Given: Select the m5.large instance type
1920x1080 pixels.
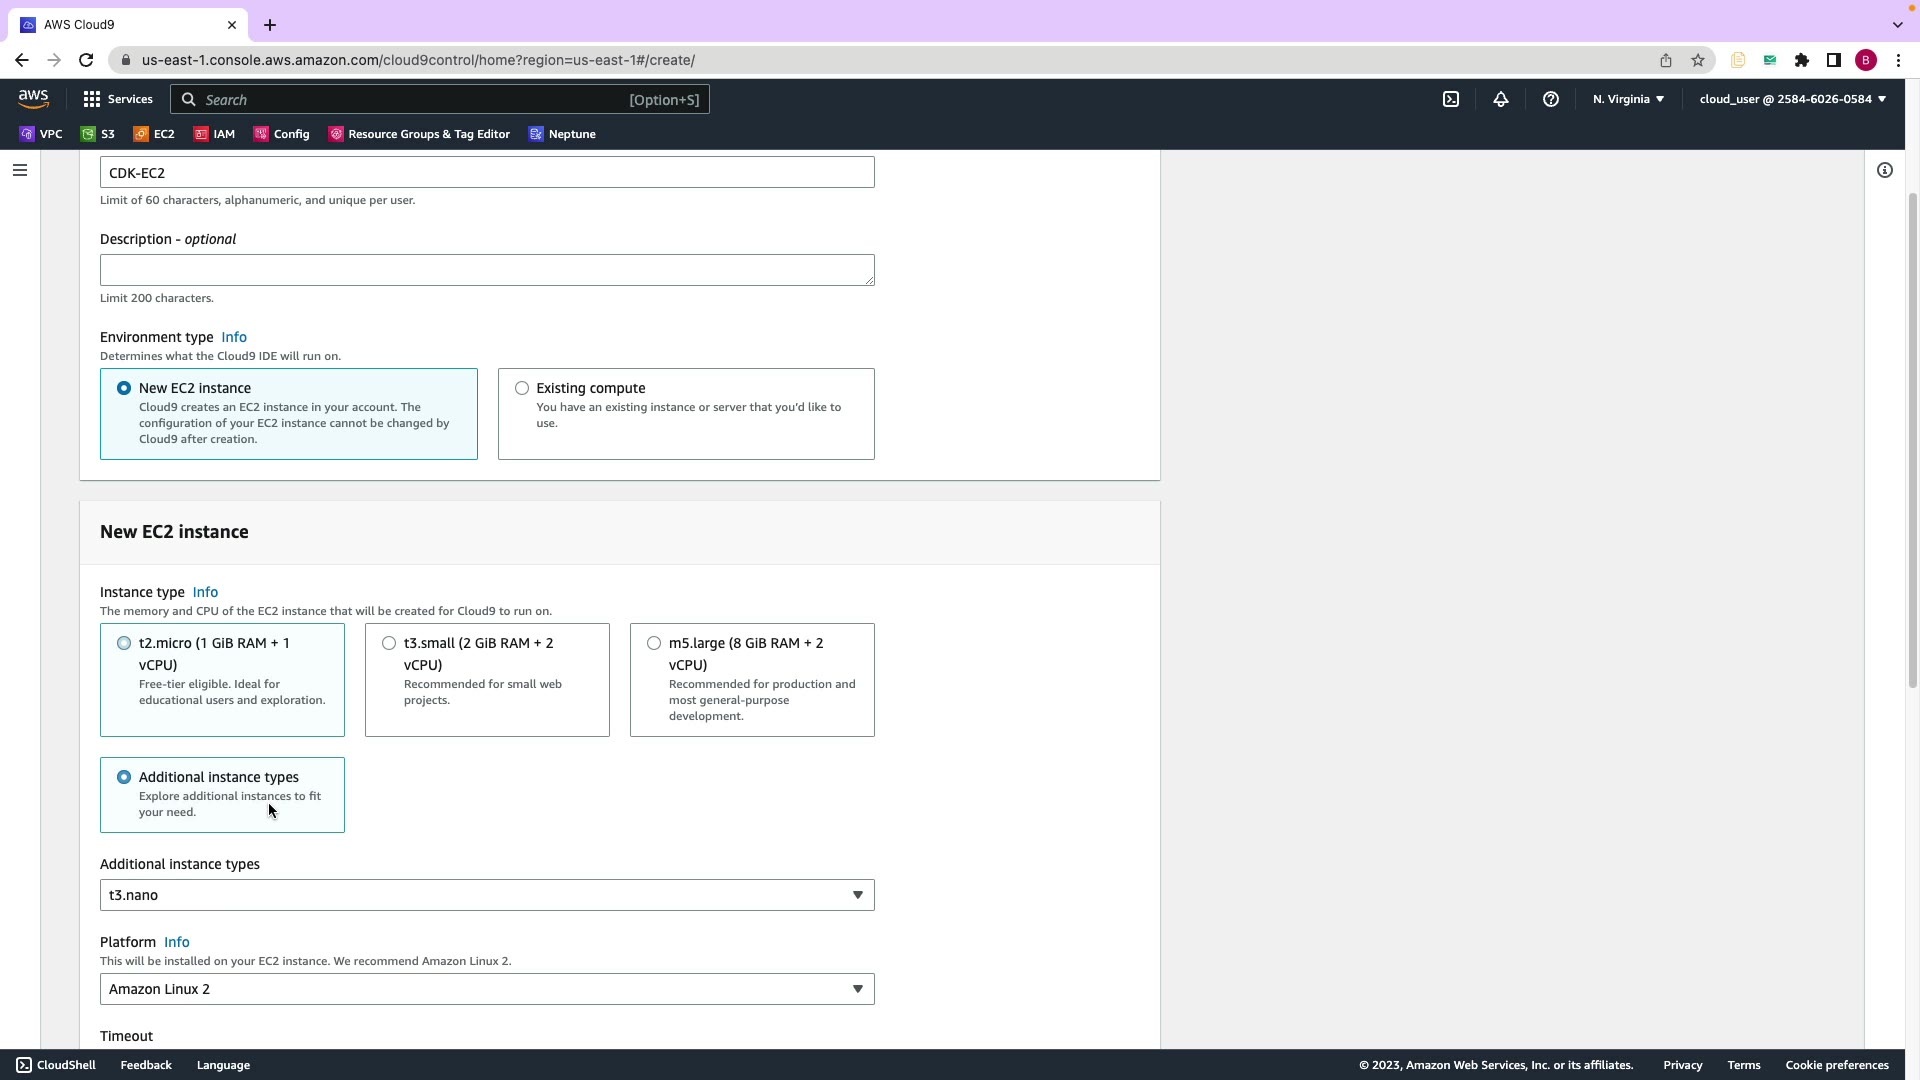Looking at the screenshot, I should tap(654, 643).
